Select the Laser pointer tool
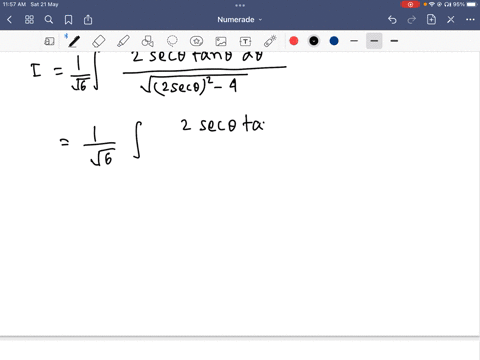Image resolution: width=480 pixels, height=360 pixels. 270,41
